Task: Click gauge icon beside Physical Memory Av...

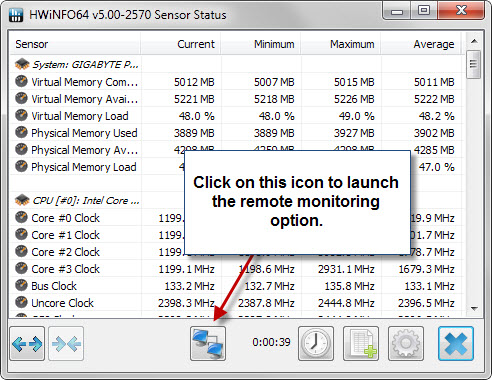Action: pyautogui.click(x=21, y=149)
